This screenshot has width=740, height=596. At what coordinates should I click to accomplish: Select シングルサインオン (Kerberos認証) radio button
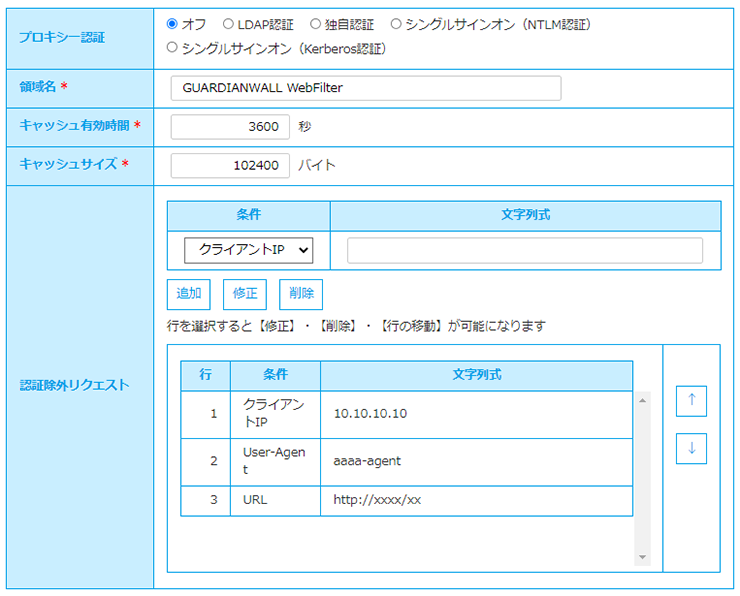172,48
